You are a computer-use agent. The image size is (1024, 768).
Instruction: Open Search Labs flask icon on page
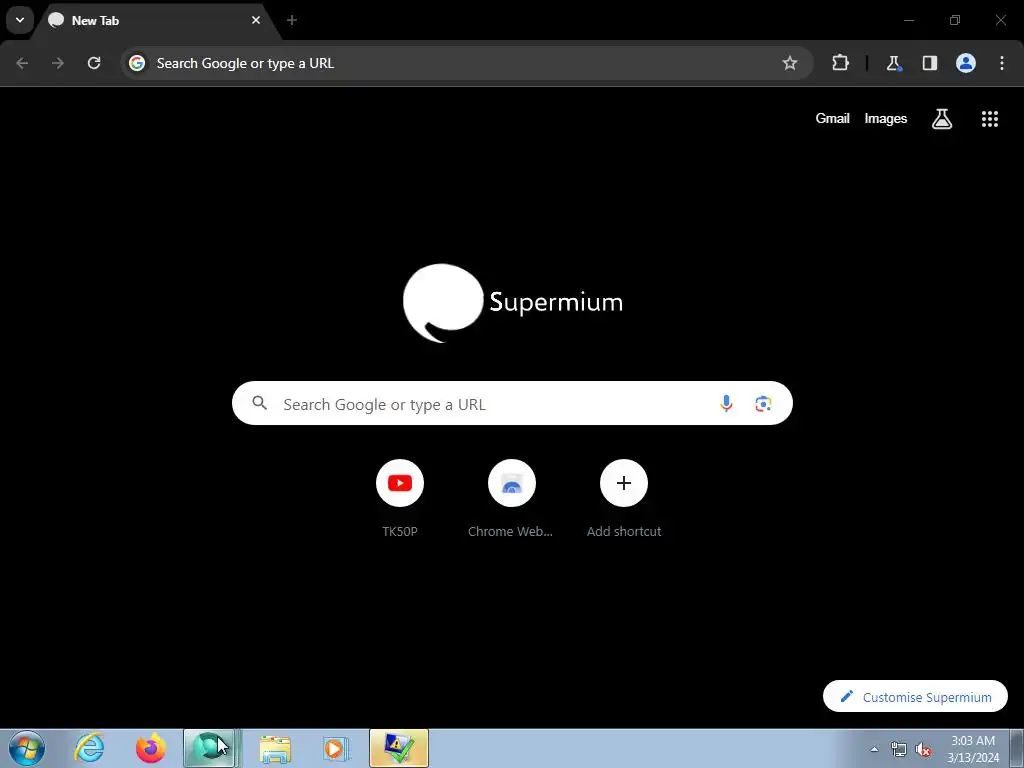pos(942,119)
